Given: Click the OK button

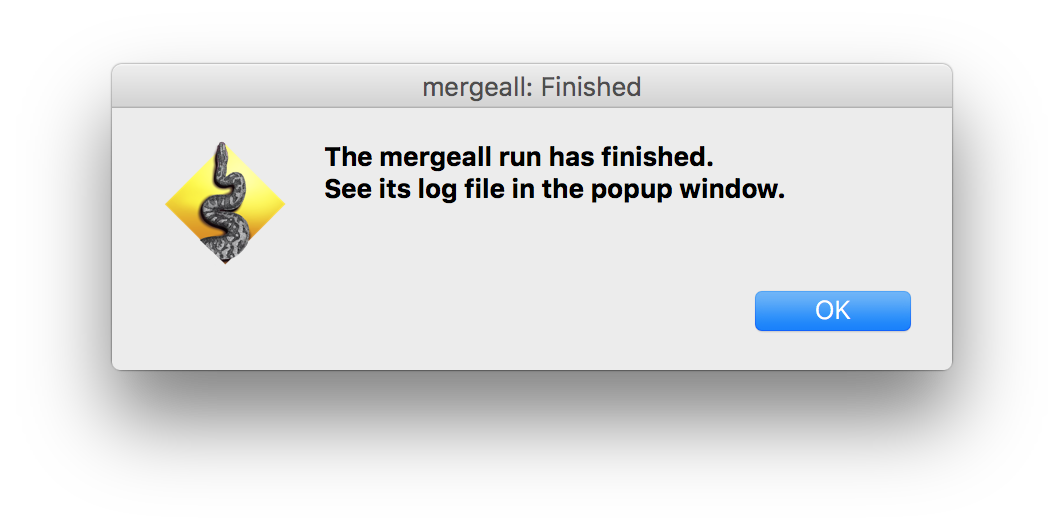Looking at the screenshot, I should [832, 311].
